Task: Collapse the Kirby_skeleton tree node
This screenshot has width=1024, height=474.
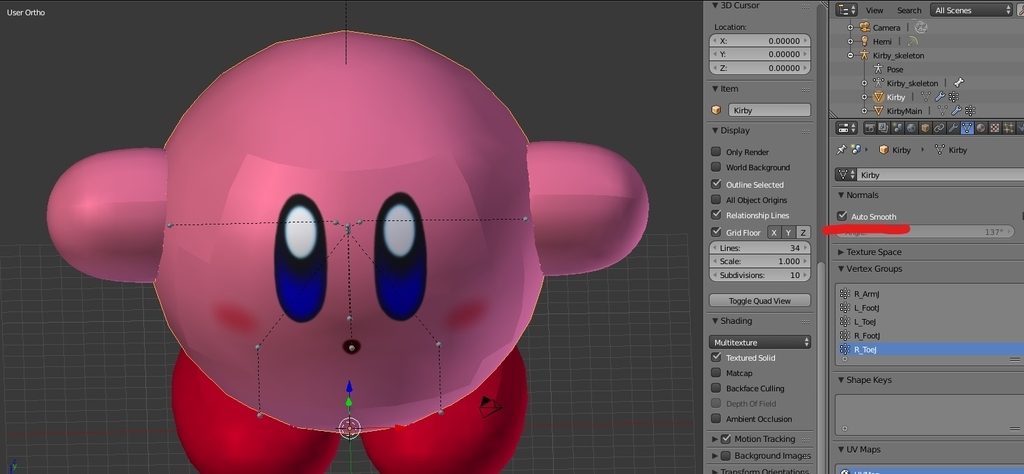Action: click(x=850, y=55)
